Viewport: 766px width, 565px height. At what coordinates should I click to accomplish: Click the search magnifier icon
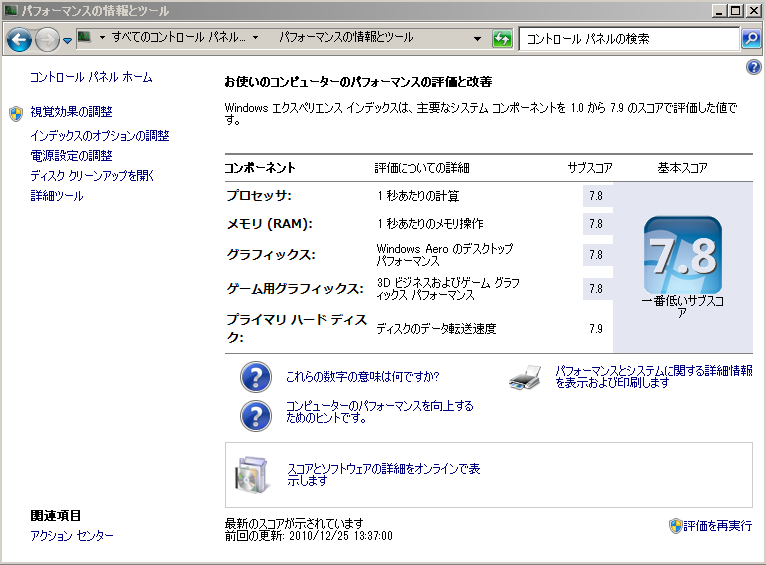751,39
